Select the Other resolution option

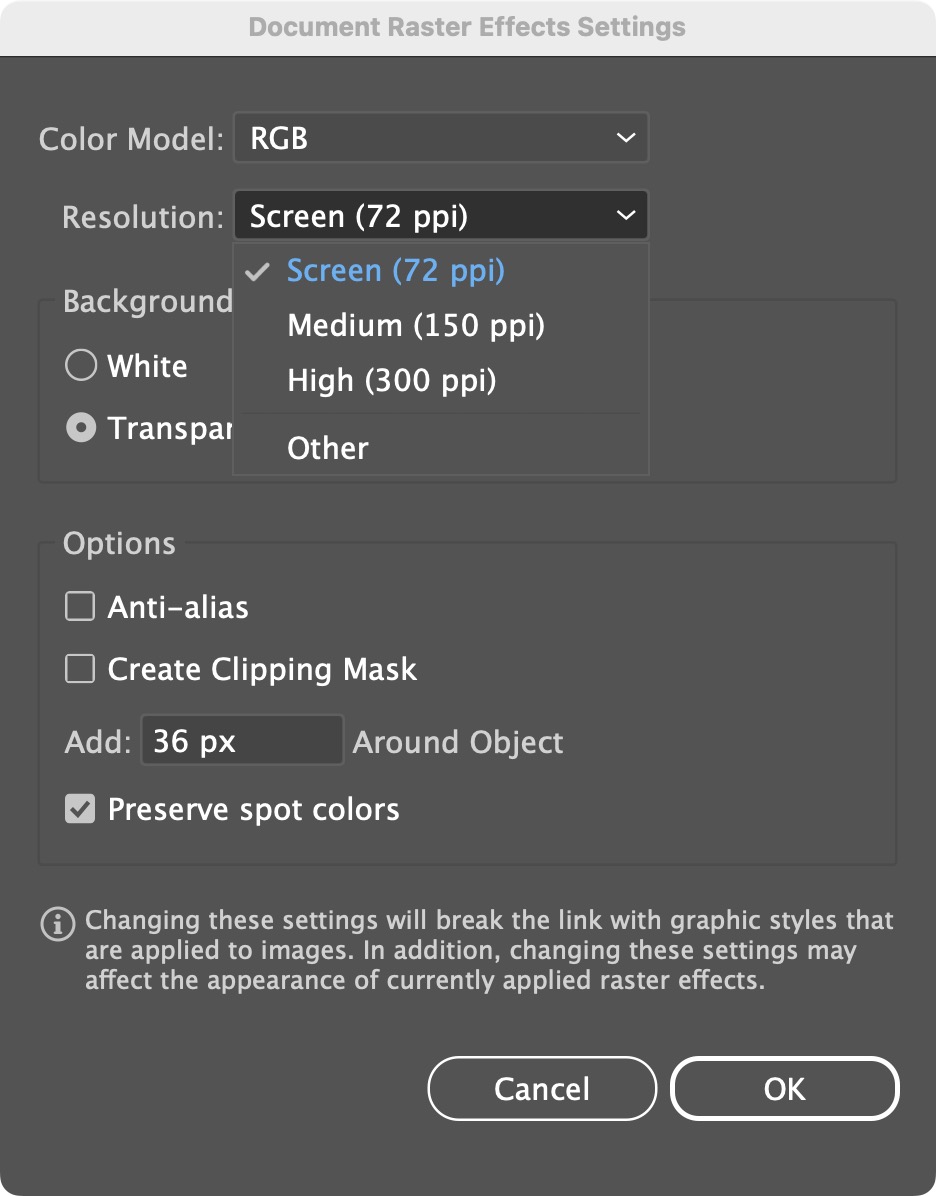[328, 448]
